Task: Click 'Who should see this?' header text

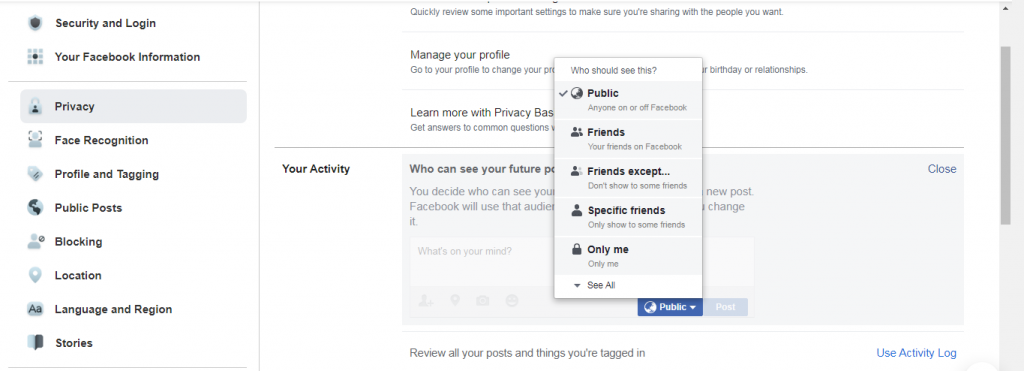Action: coord(613,70)
